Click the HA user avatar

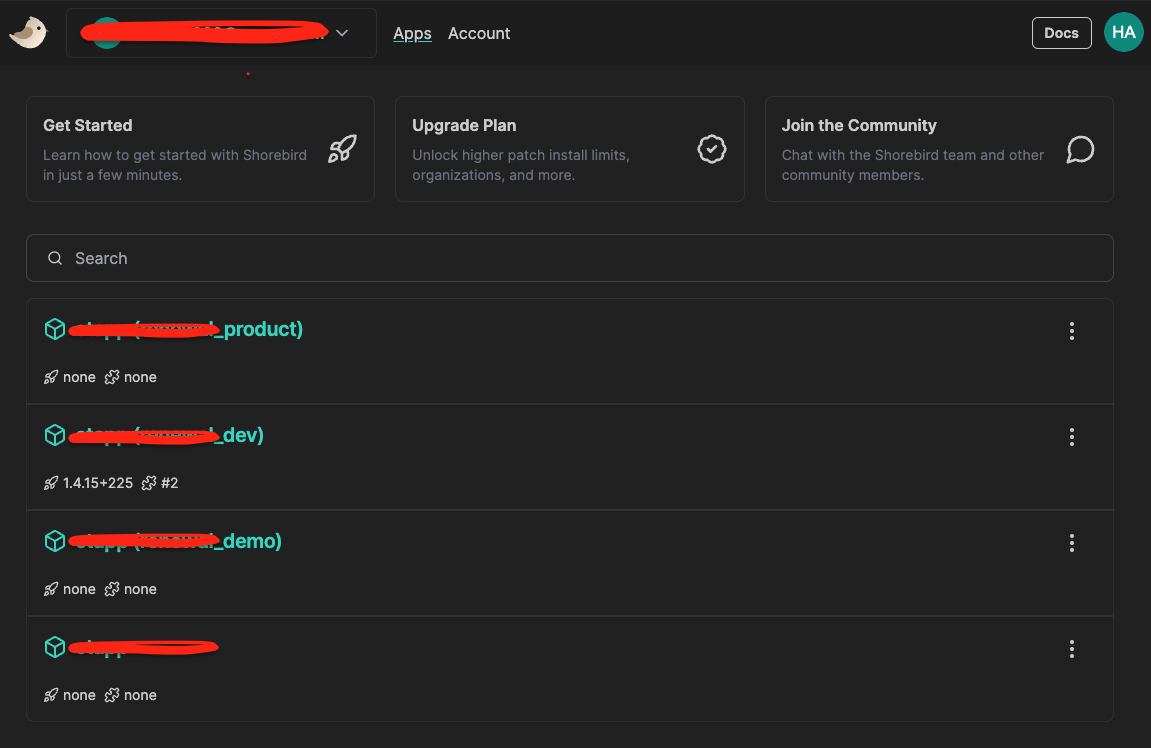[x=1123, y=33]
